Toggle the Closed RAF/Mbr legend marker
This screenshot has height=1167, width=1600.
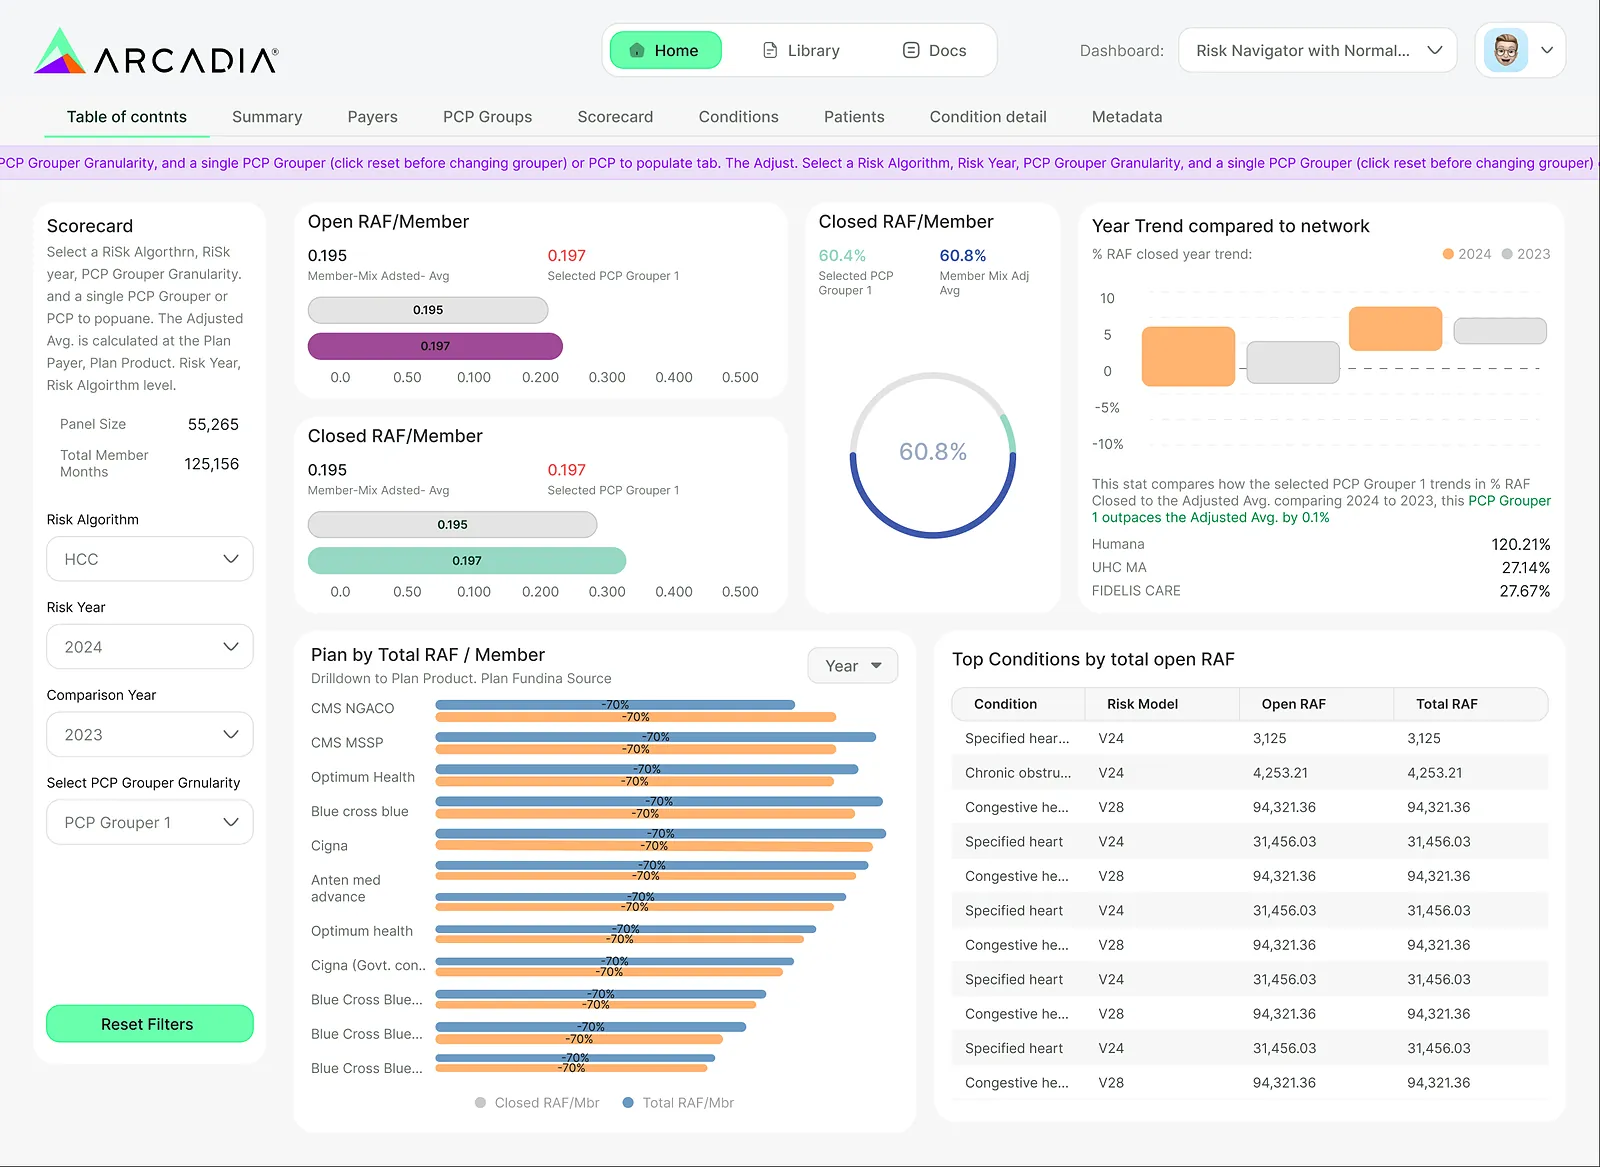tap(481, 1103)
